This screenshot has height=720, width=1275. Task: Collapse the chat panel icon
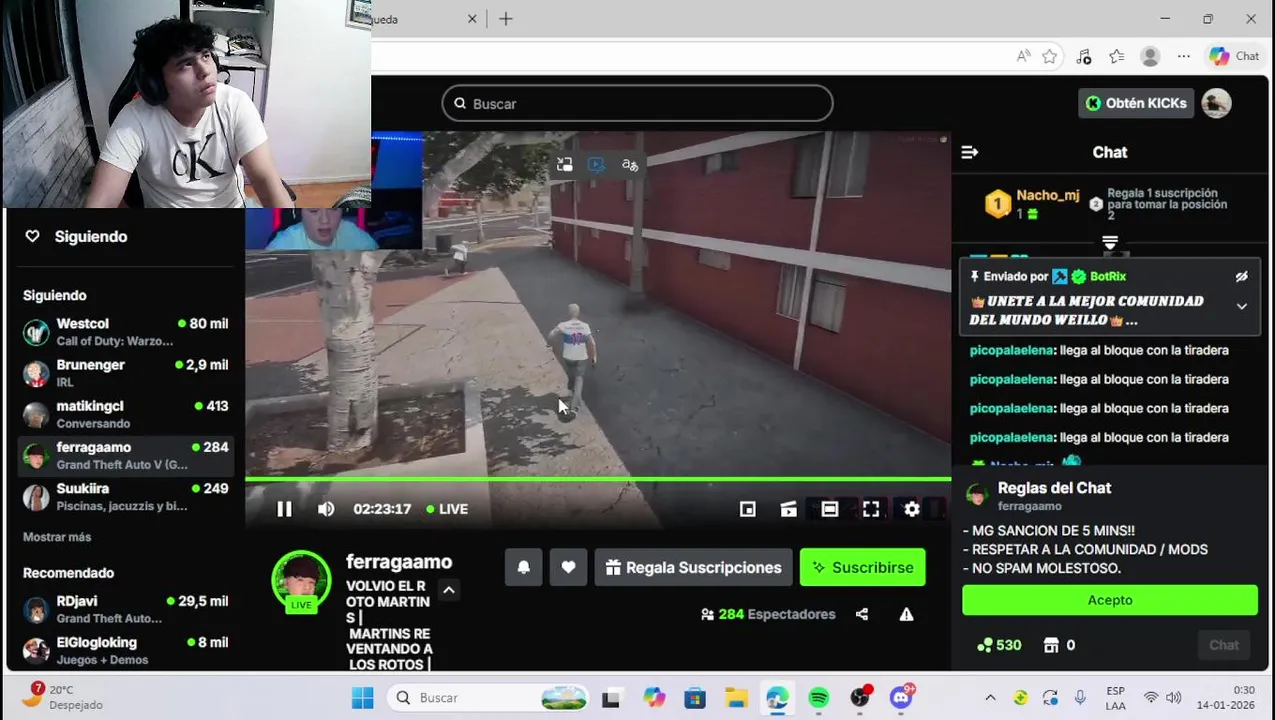point(969,152)
